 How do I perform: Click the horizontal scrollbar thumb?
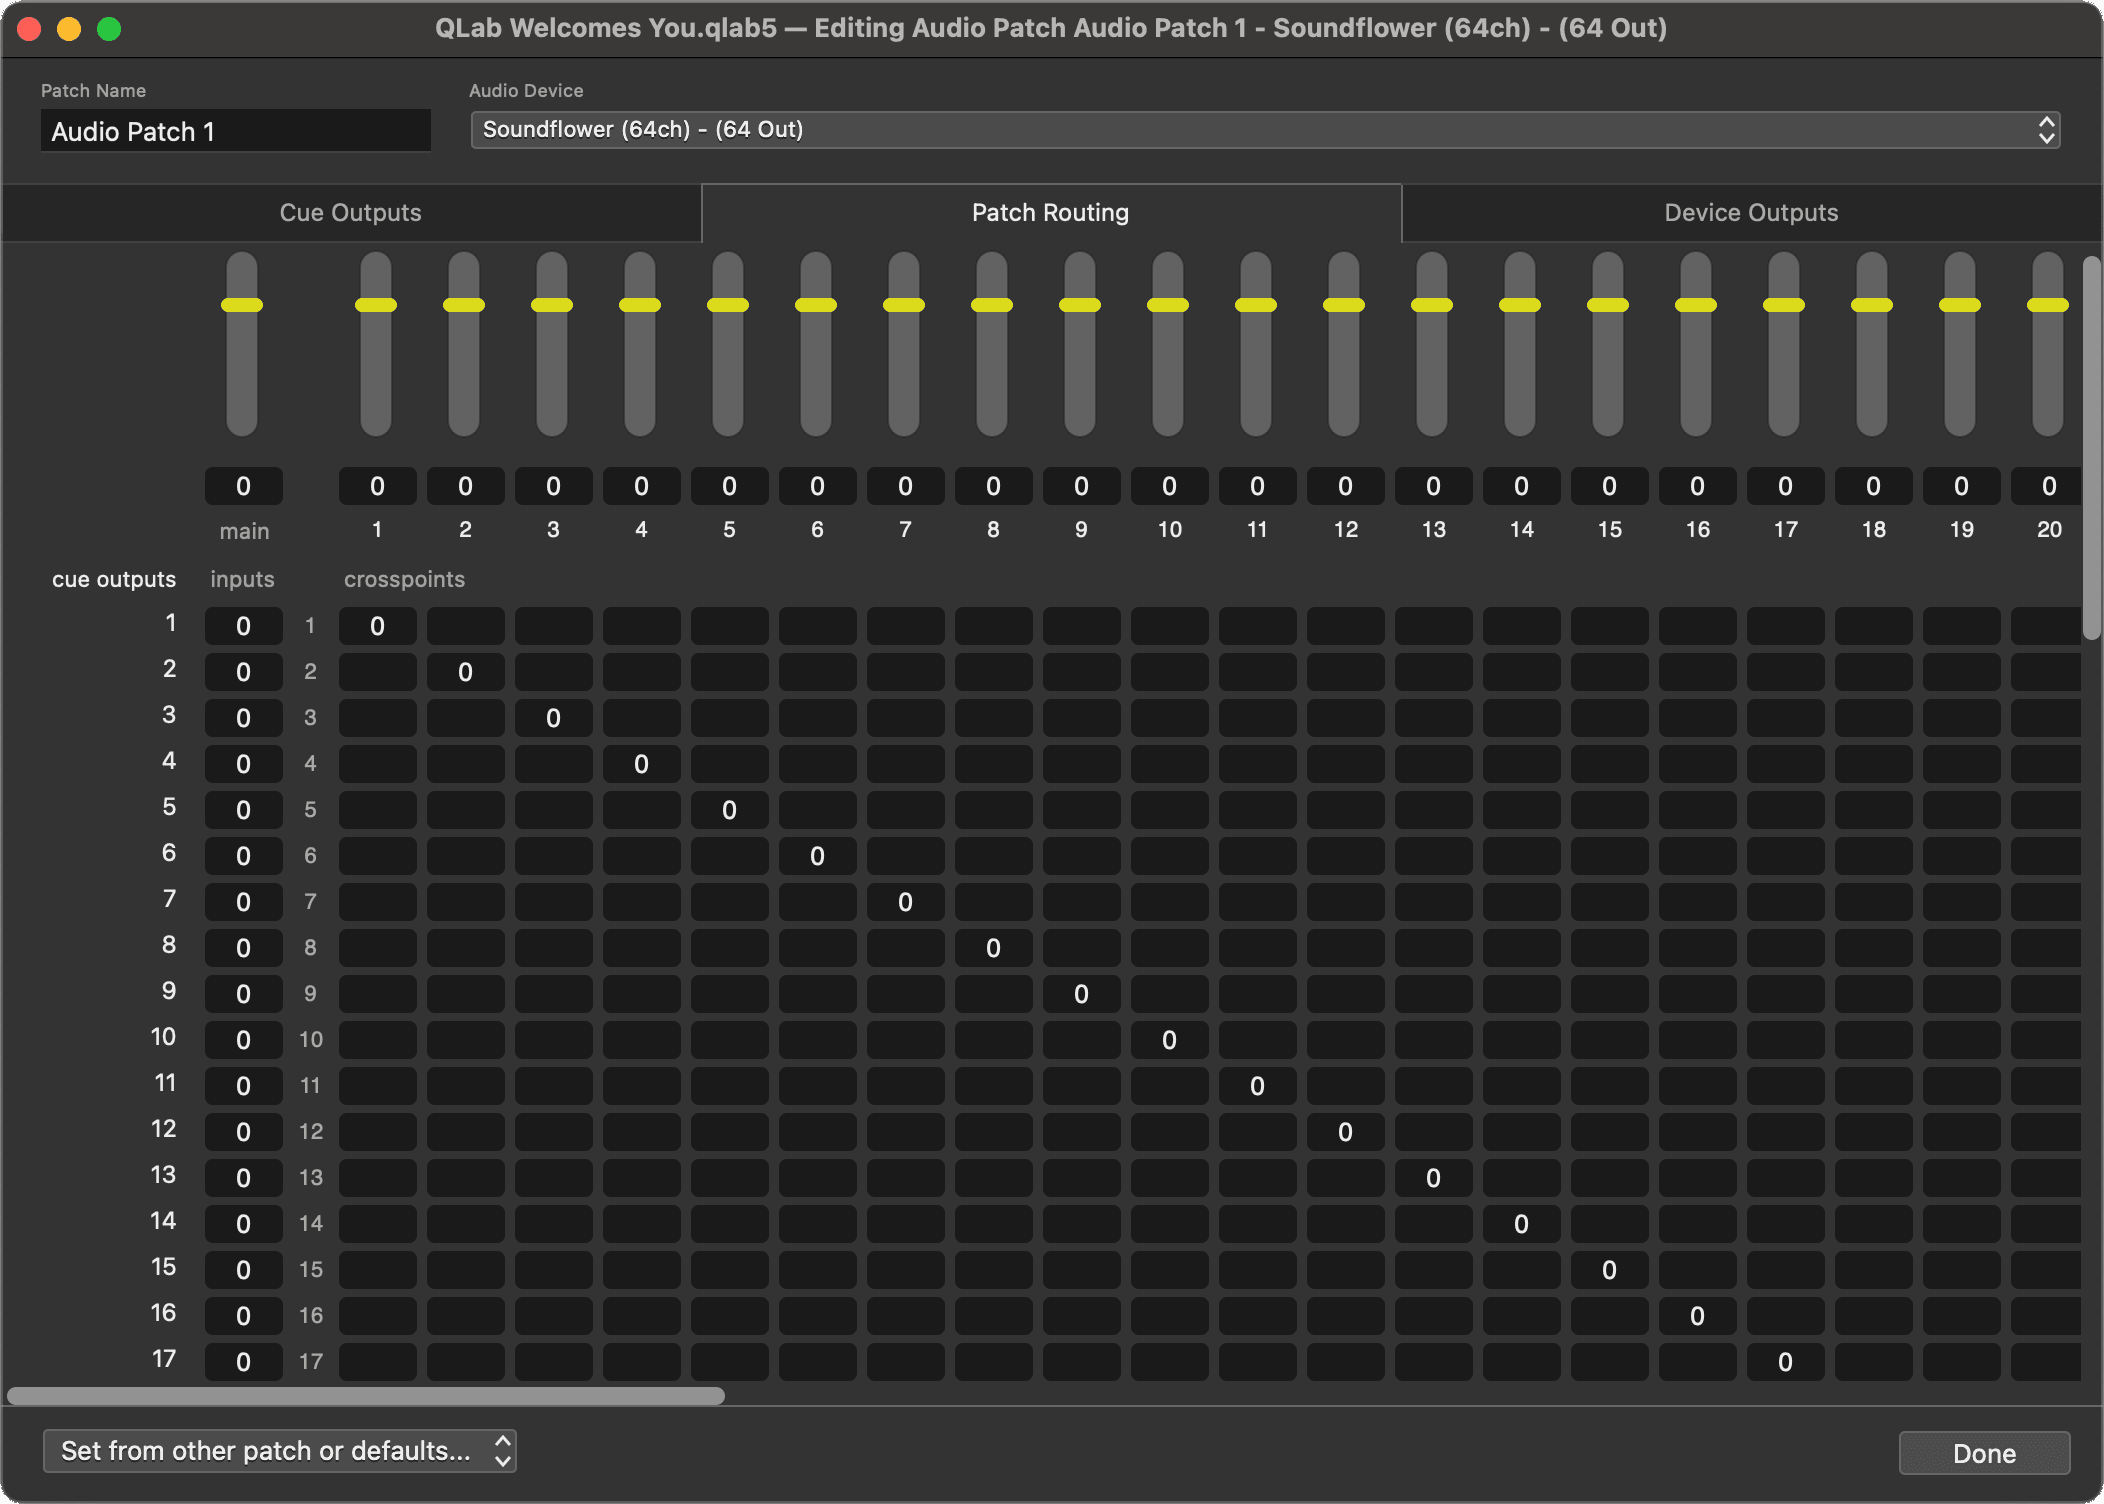click(x=366, y=1395)
